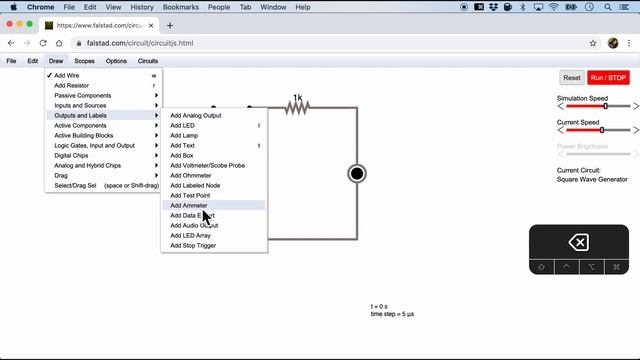This screenshot has height=360, width=640.
Task: Expand Active Building Blocks submenu
Action: click(103, 136)
